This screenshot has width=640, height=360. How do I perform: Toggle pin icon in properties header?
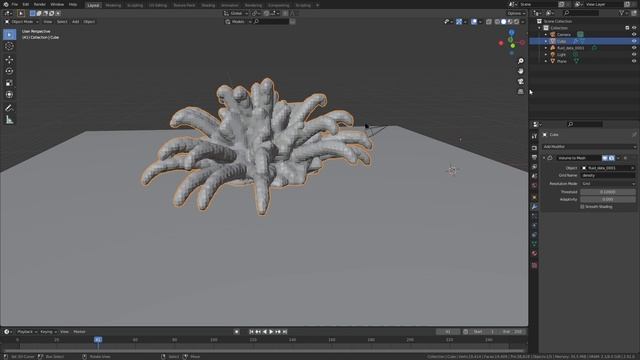634,134
